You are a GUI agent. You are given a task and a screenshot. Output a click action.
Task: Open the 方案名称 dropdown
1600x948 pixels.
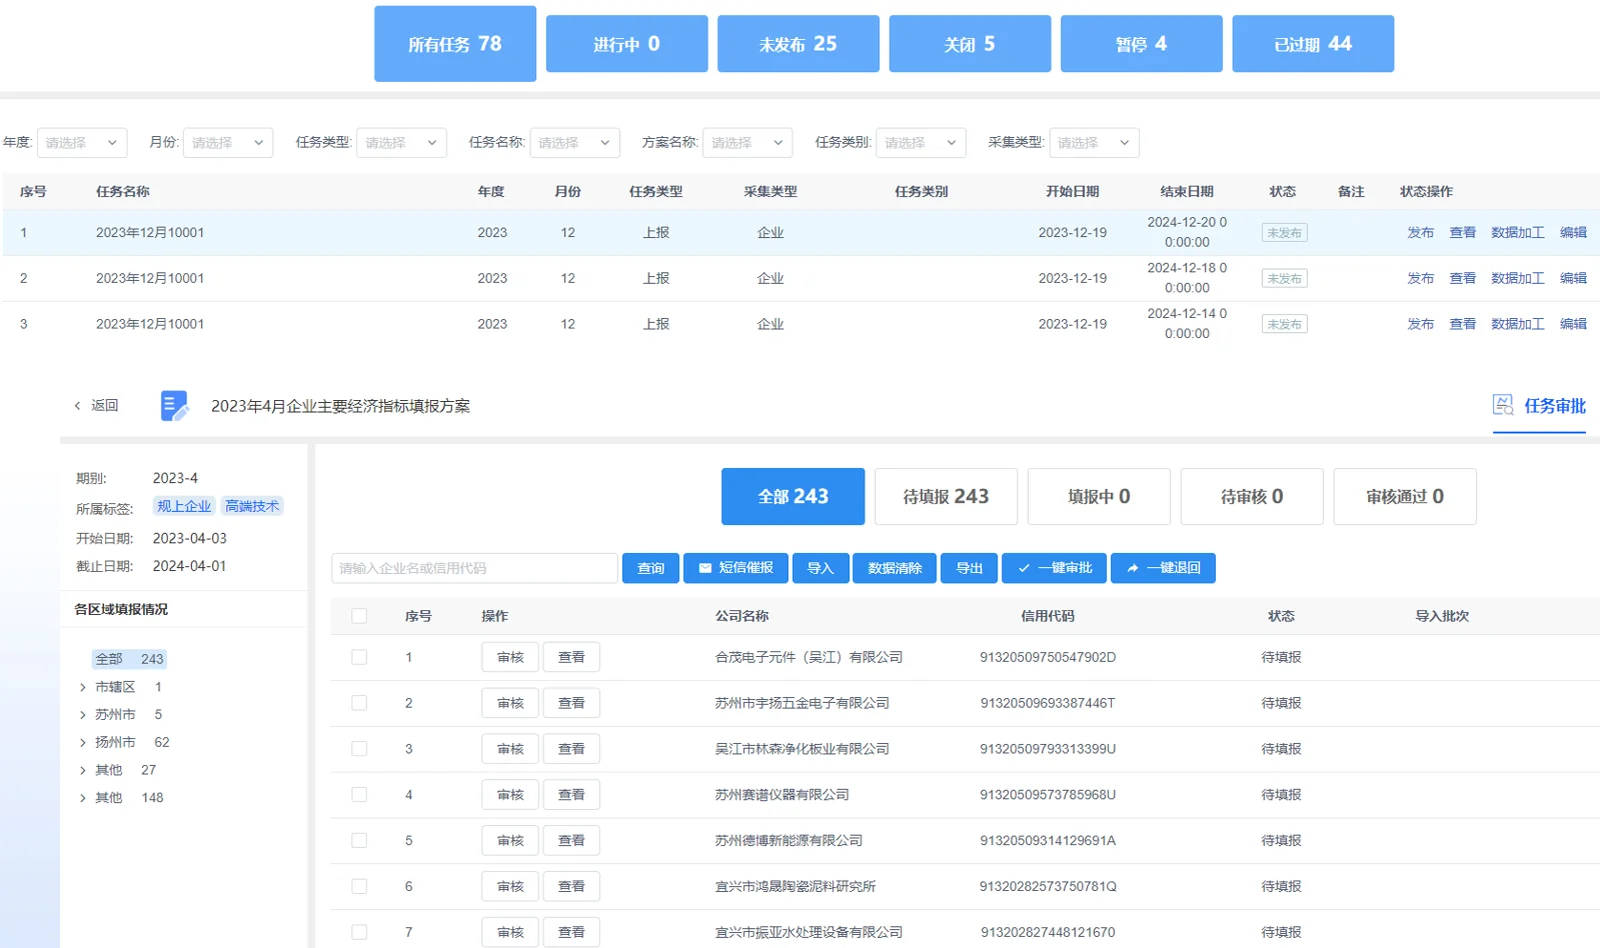(x=748, y=143)
